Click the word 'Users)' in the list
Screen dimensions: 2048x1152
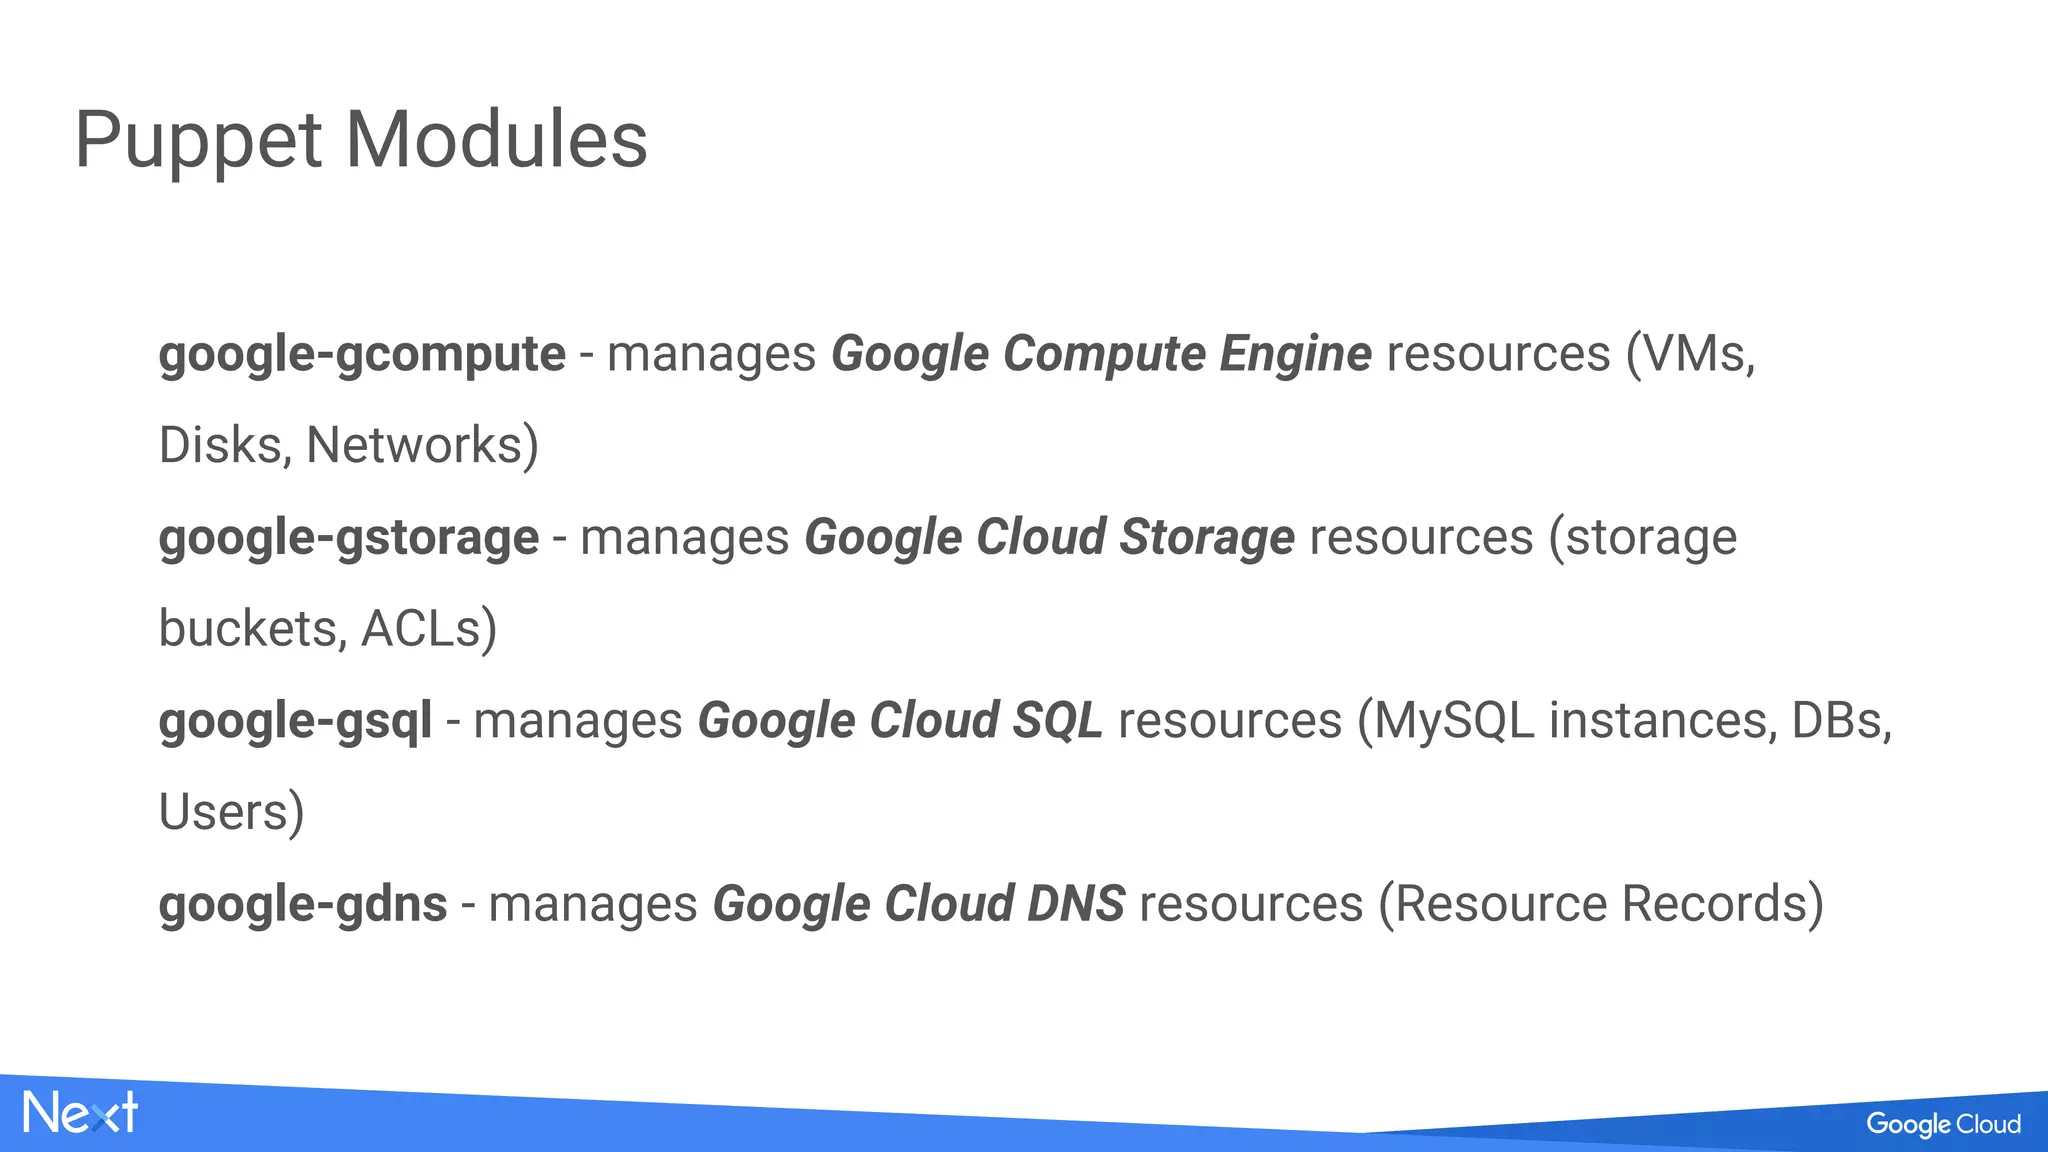(232, 813)
